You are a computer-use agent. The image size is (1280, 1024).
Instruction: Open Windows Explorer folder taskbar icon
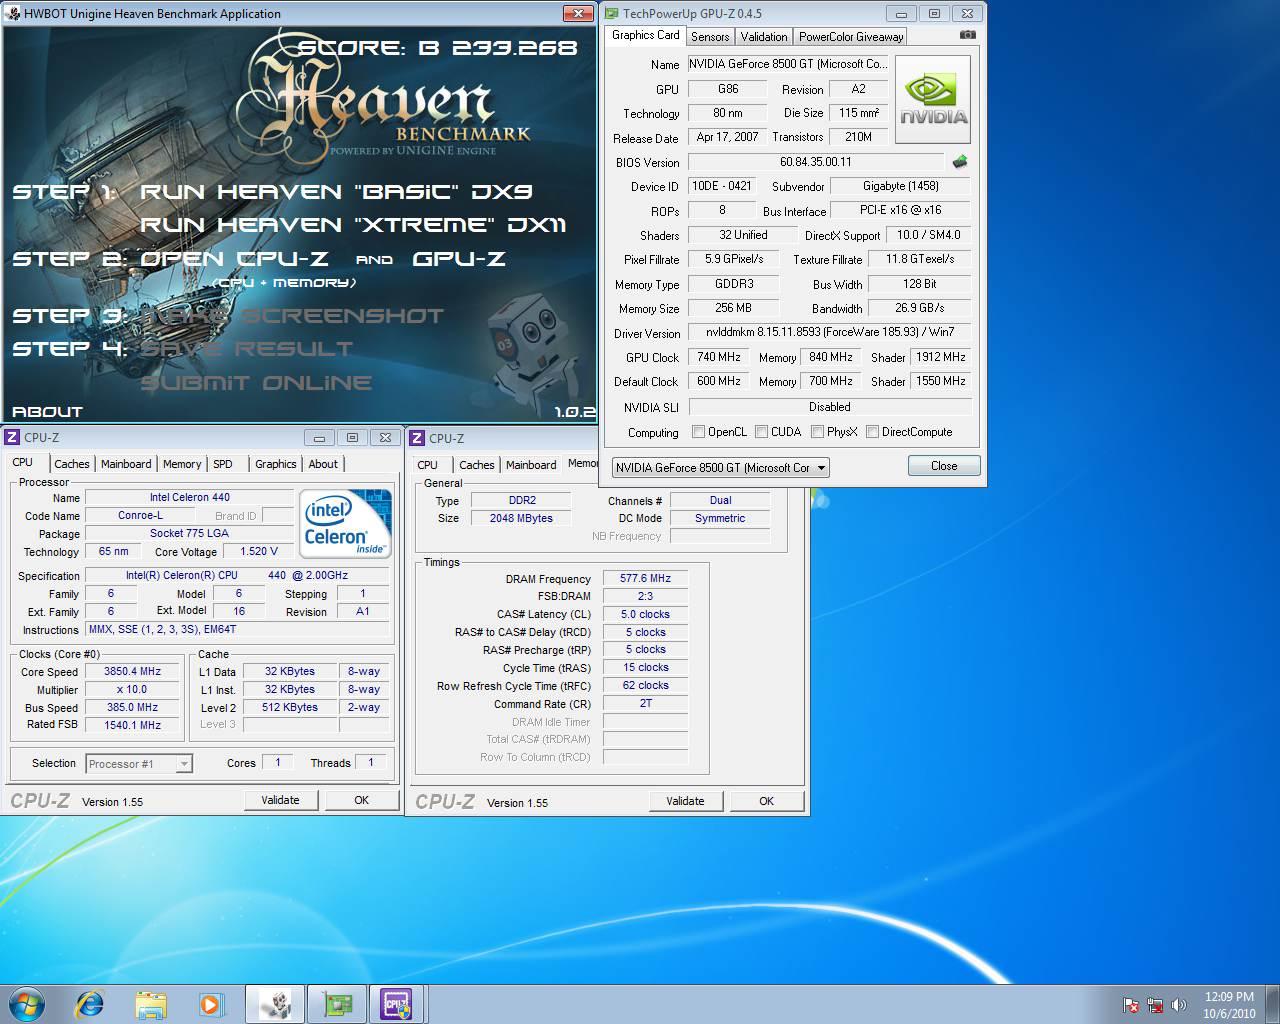pos(151,1004)
